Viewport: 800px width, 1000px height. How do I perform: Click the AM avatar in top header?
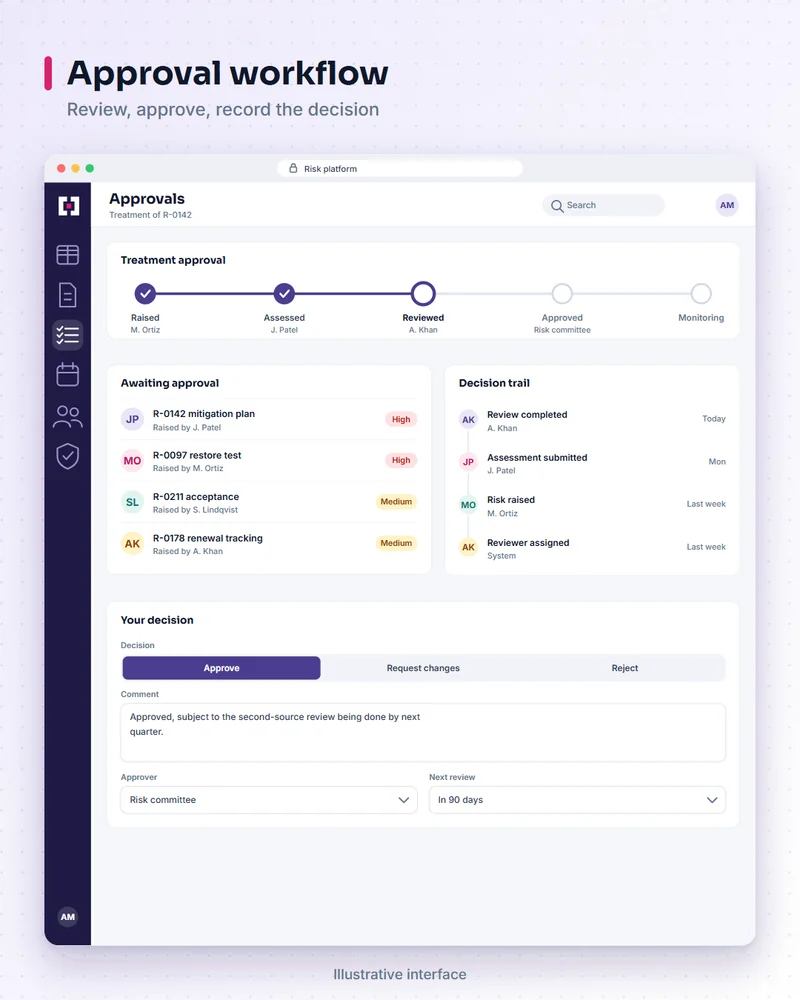[x=727, y=205]
